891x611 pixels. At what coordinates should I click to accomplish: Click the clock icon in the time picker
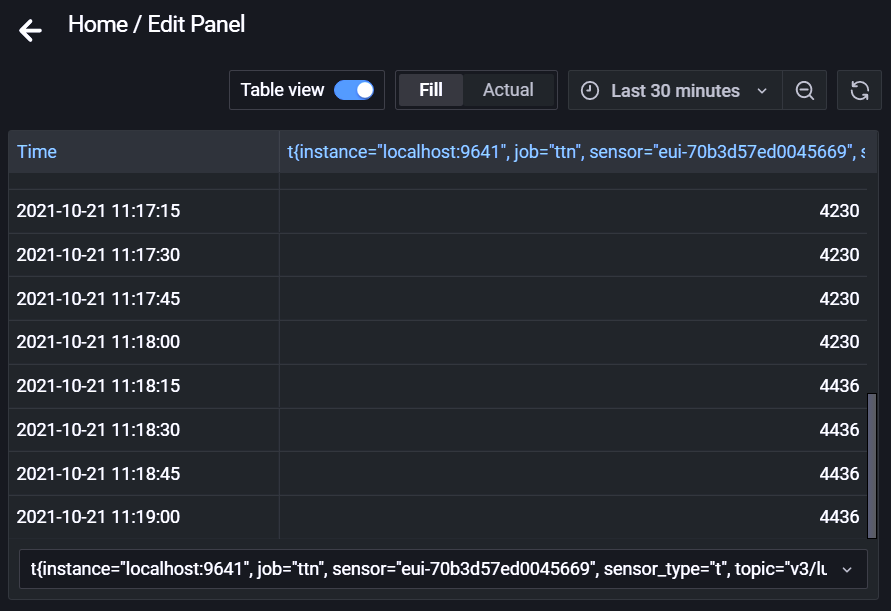592,89
